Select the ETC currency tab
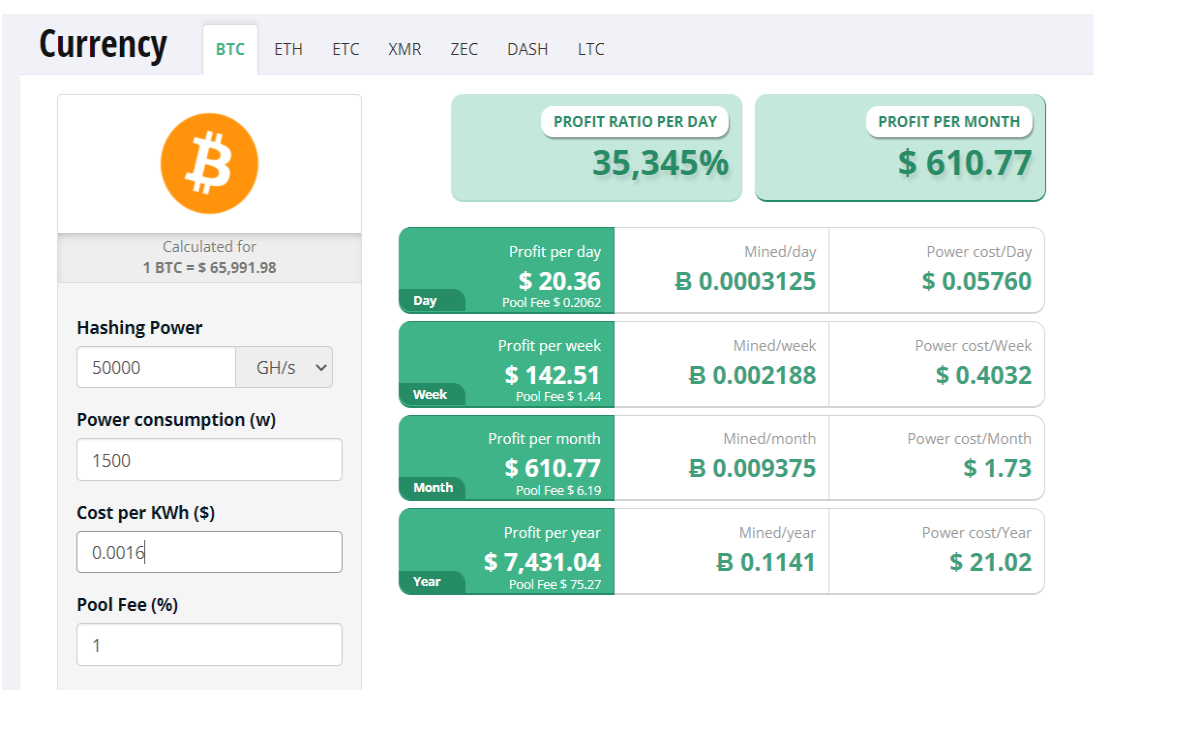This screenshot has height=746, width=1200. 346,49
